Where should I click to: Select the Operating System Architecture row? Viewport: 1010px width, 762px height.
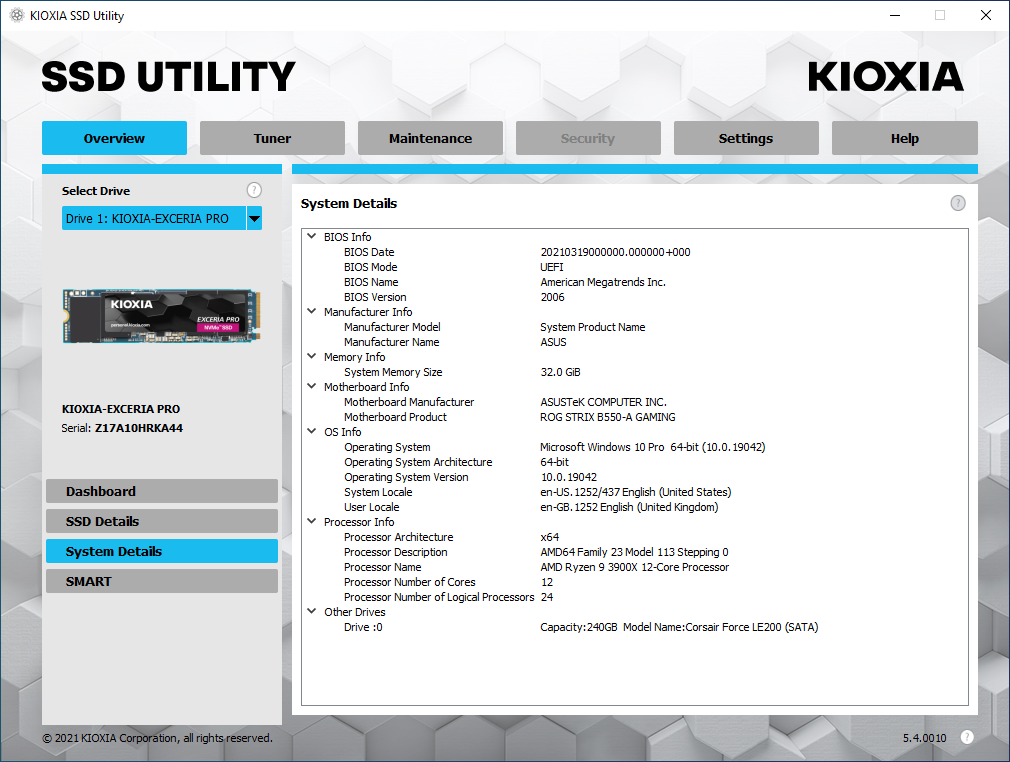point(634,462)
